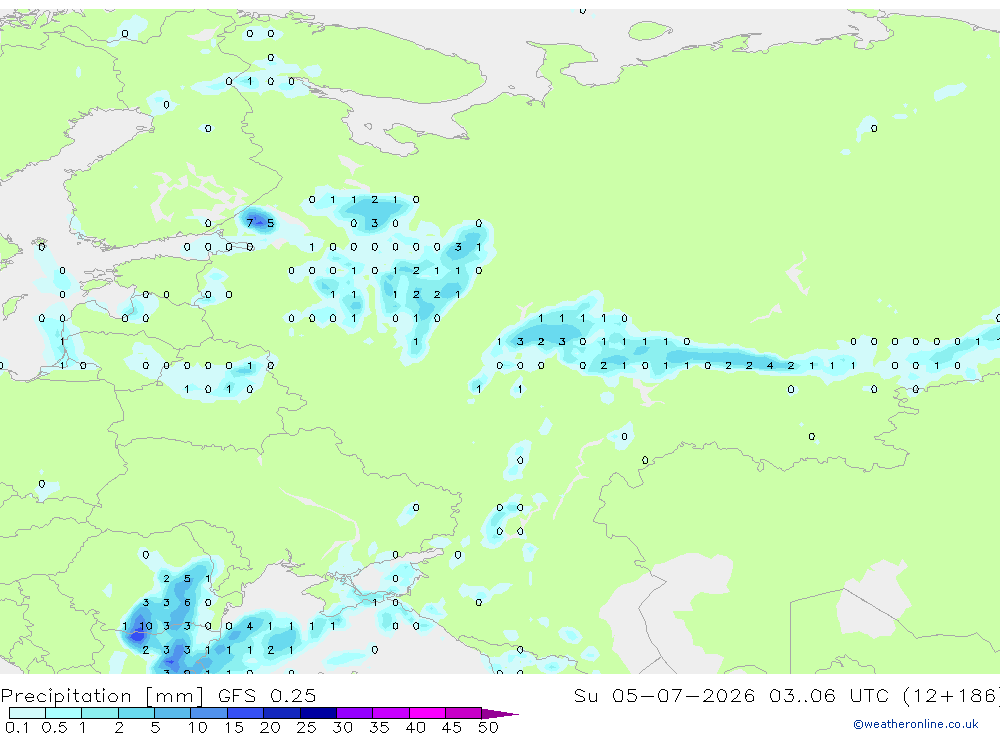
Task: Pick the 35–40 mm purple swatch
Action: click(x=391, y=713)
